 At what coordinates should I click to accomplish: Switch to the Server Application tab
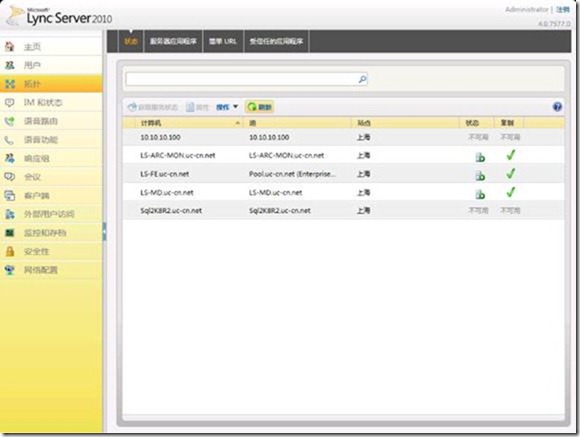point(173,41)
